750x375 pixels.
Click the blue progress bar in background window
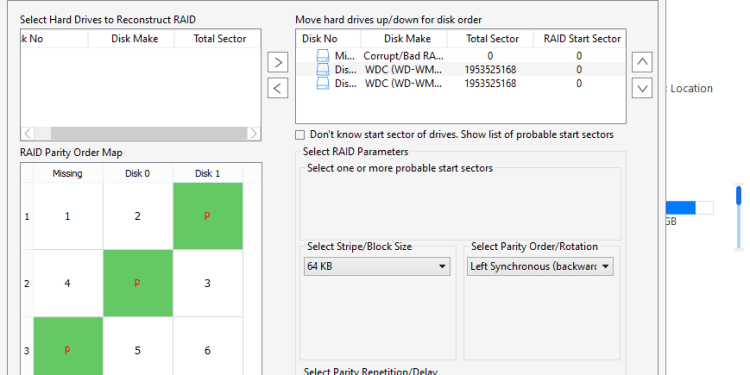coord(680,208)
